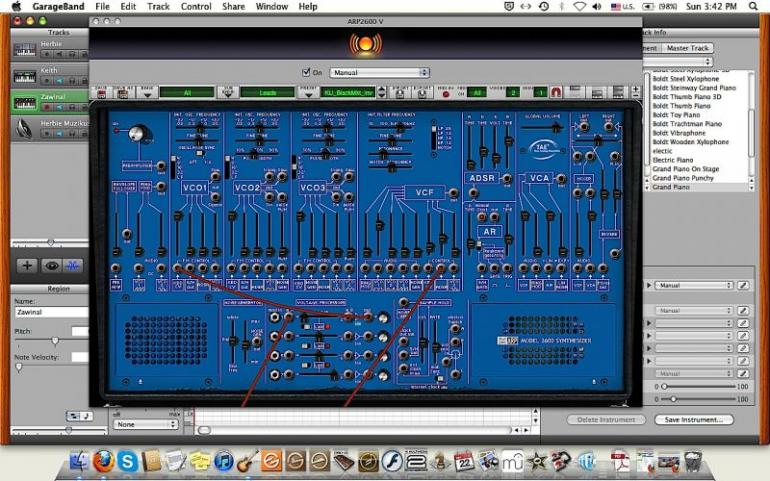The image size is (770, 481).
Task: Open the Preset dropdown arrow in ARP2600 toolbar
Action: point(308,92)
